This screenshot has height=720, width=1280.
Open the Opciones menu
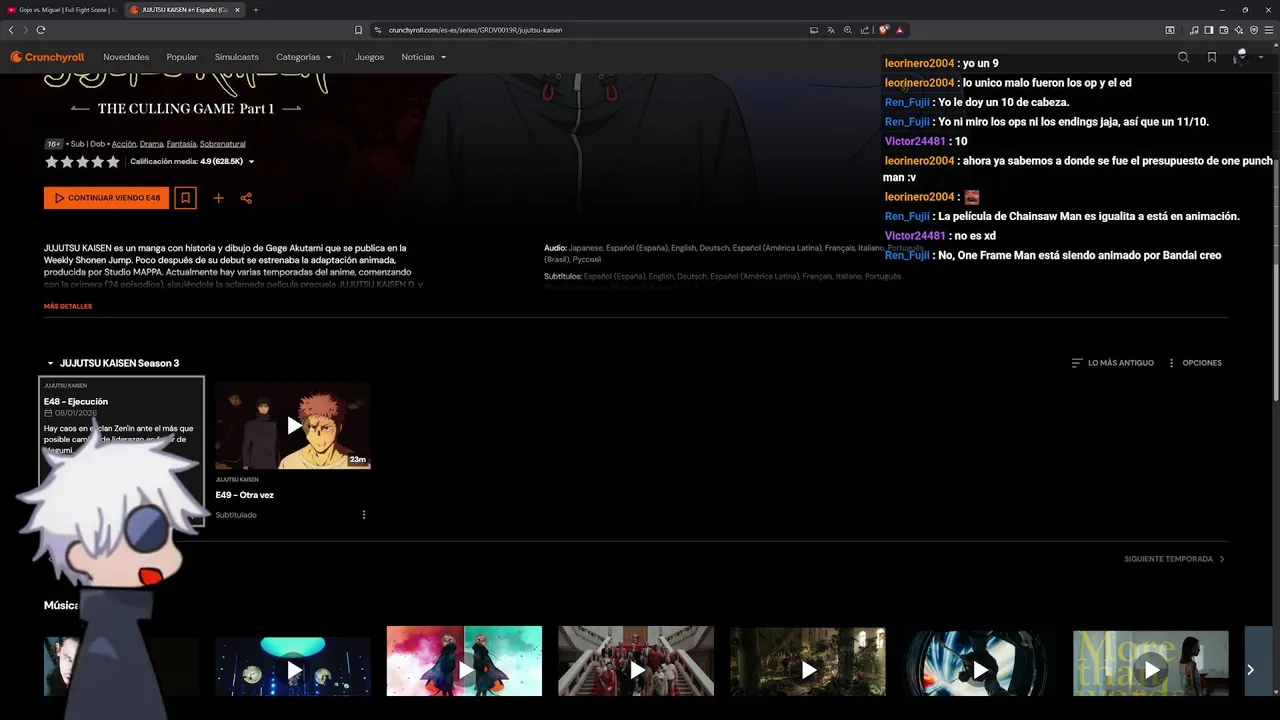[x=1195, y=363]
